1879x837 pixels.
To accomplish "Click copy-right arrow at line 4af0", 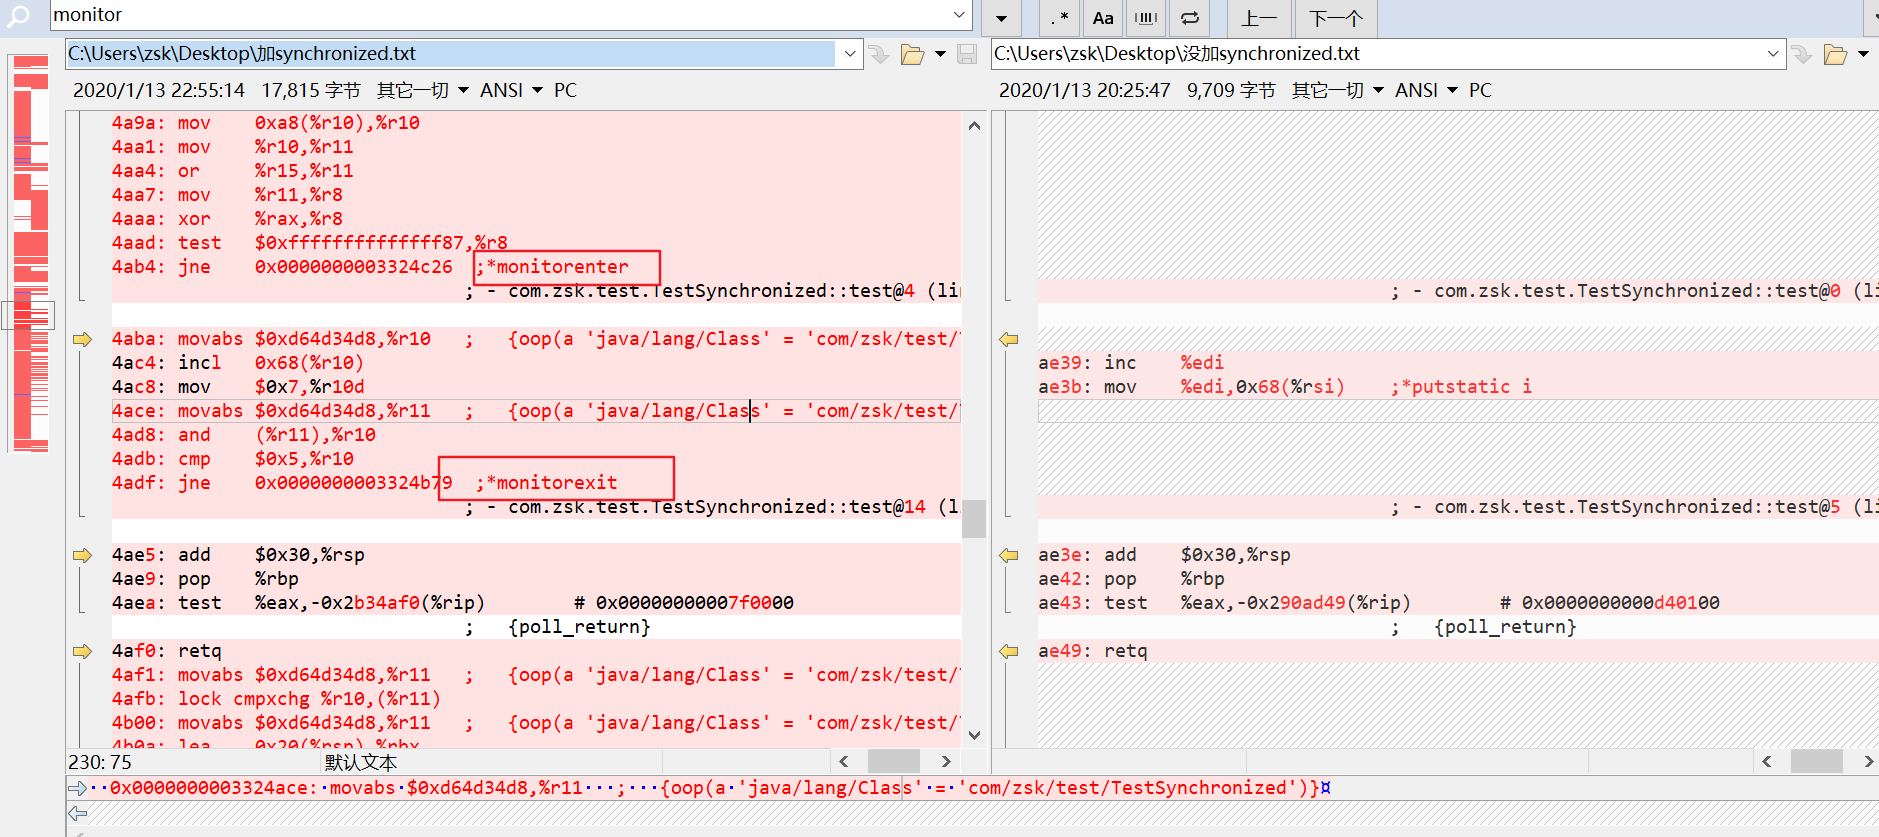I will coord(82,651).
